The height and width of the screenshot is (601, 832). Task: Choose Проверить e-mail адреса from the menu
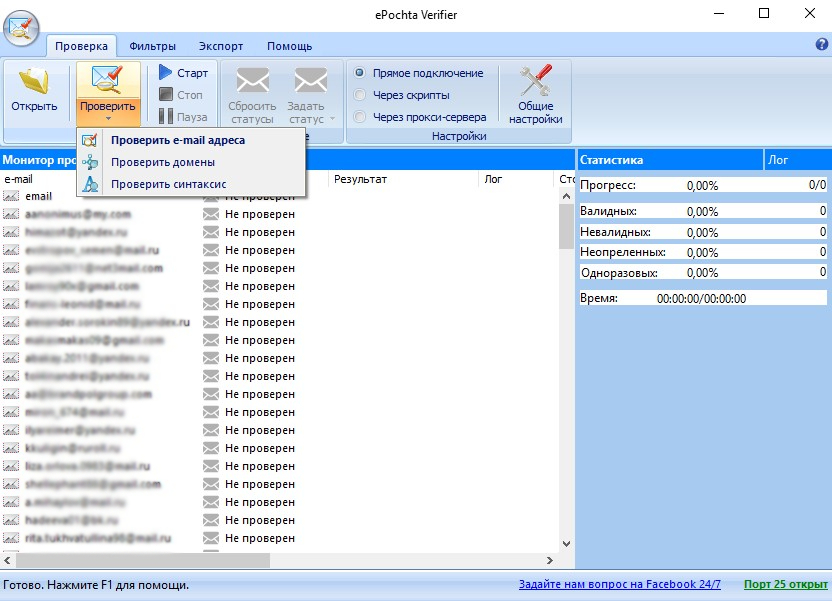tap(191, 140)
